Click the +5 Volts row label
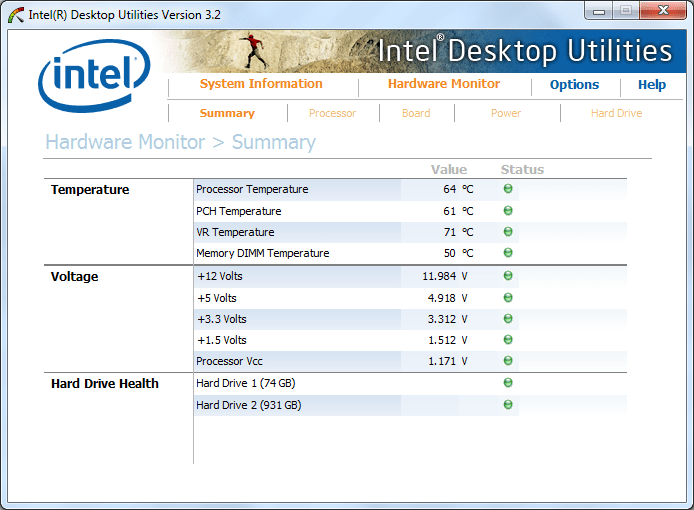This screenshot has width=694, height=510. [x=217, y=298]
